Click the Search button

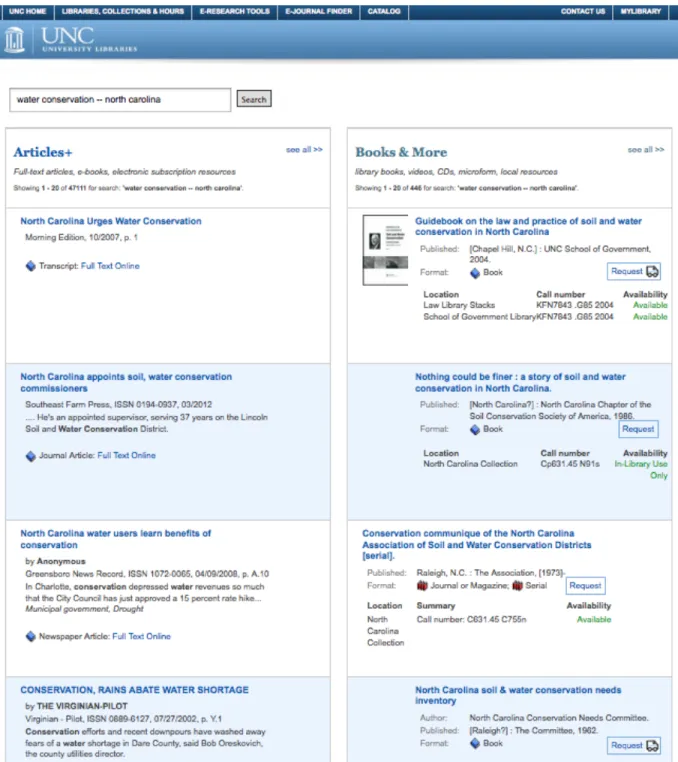coord(254,99)
